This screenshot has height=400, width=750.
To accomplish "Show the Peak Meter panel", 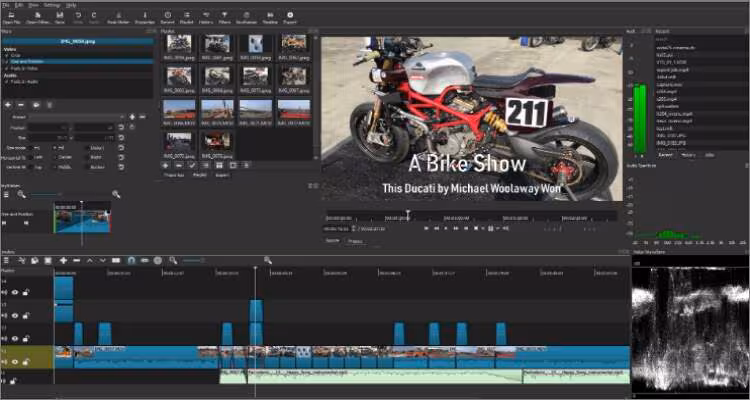I will [118, 18].
